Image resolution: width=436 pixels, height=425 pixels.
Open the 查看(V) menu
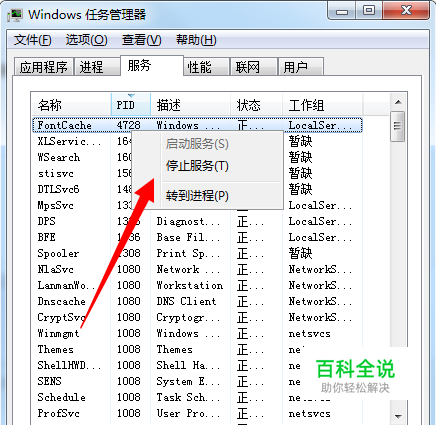coord(141,40)
